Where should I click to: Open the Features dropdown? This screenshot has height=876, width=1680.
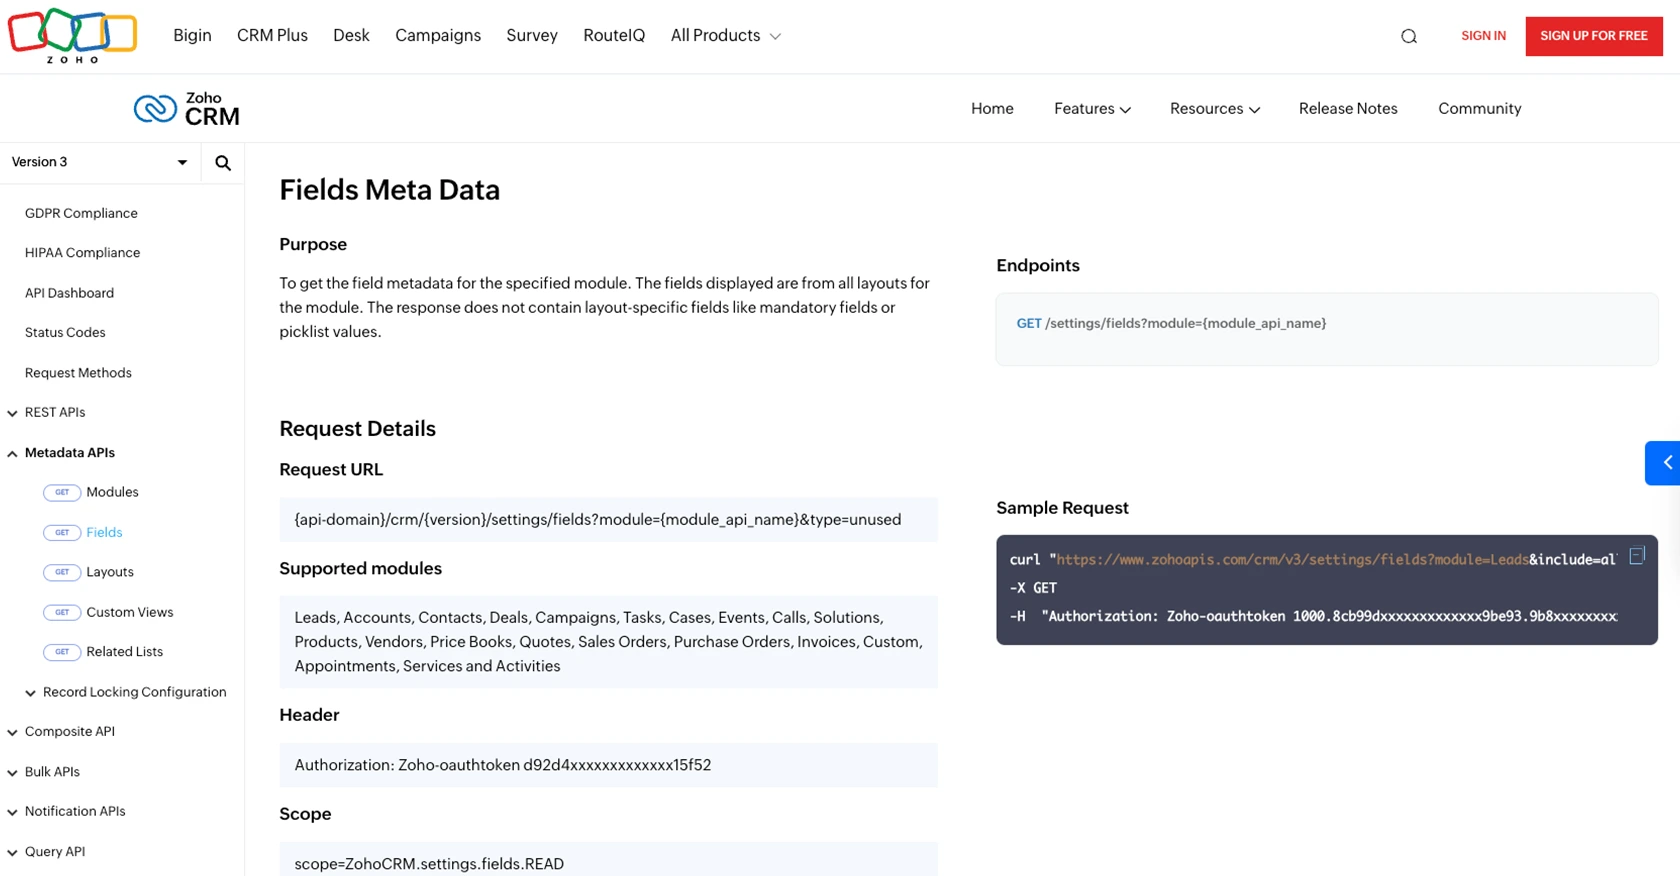[1092, 108]
